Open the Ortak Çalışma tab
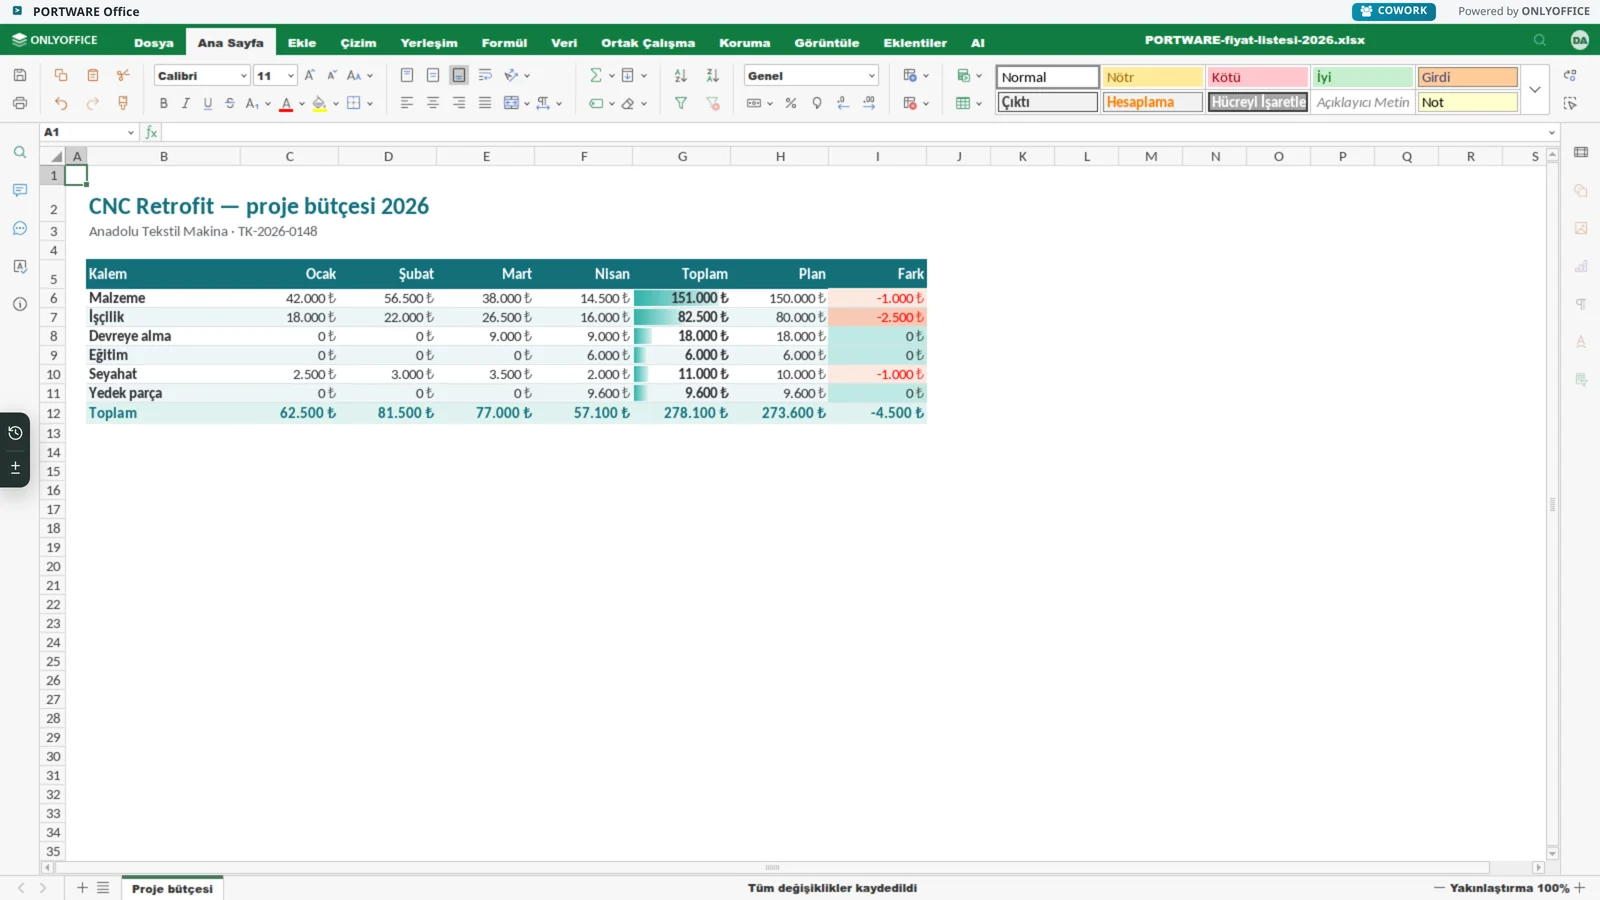Screen dimensions: 1600x900 [648, 43]
